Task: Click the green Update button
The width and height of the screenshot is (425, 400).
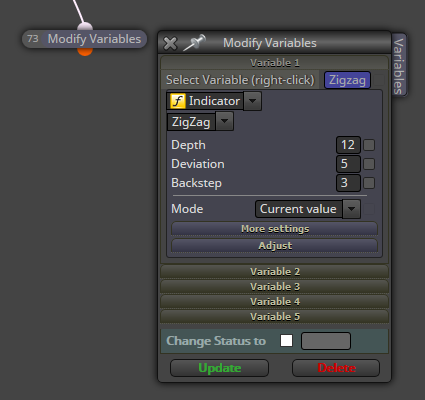Action: pyautogui.click(x=219, y=368)
